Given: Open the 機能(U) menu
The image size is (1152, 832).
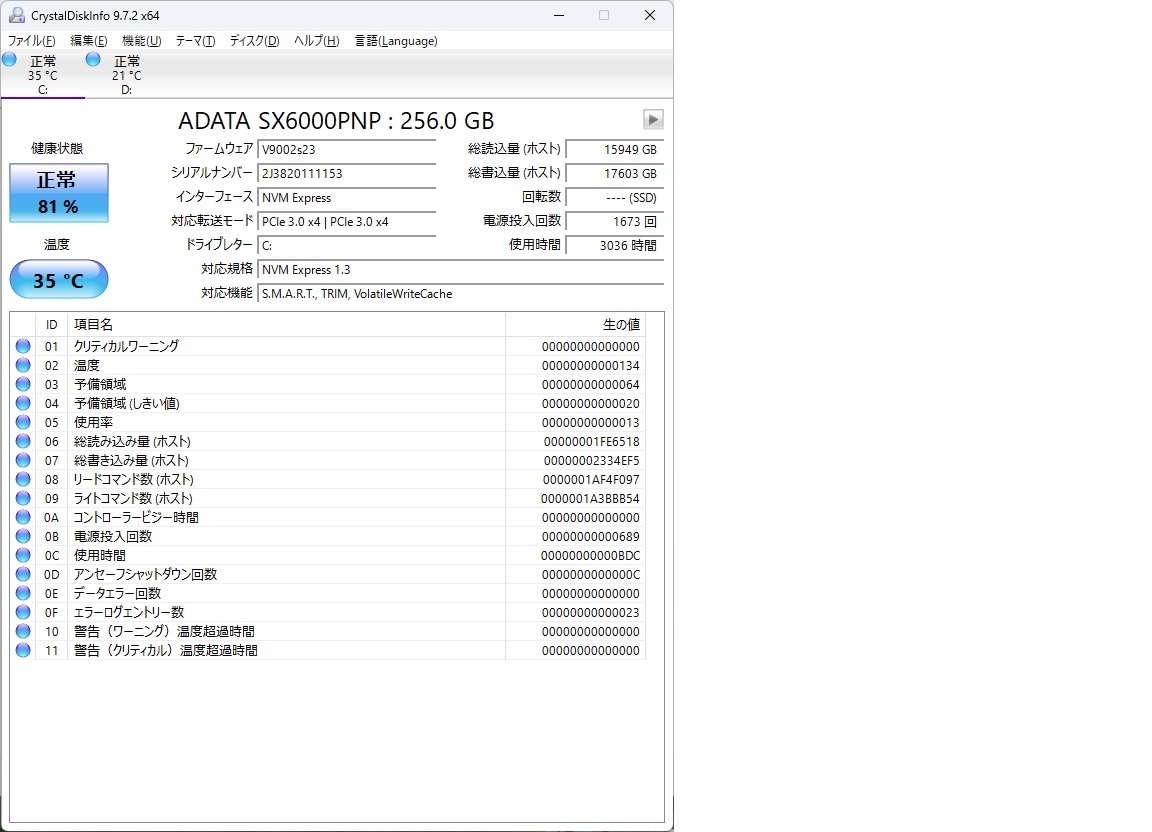Looking at the screenshot, I should click(141, 41).
